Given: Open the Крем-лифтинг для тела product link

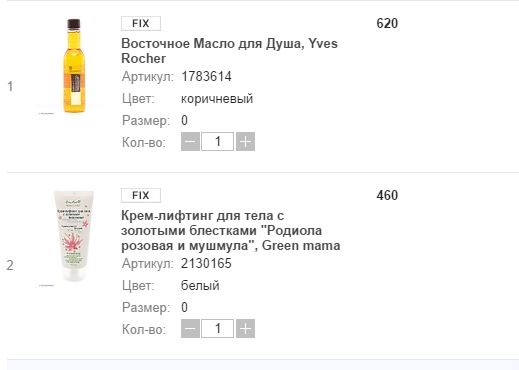Looking at the screenshot, I should [x=231, y=230].
